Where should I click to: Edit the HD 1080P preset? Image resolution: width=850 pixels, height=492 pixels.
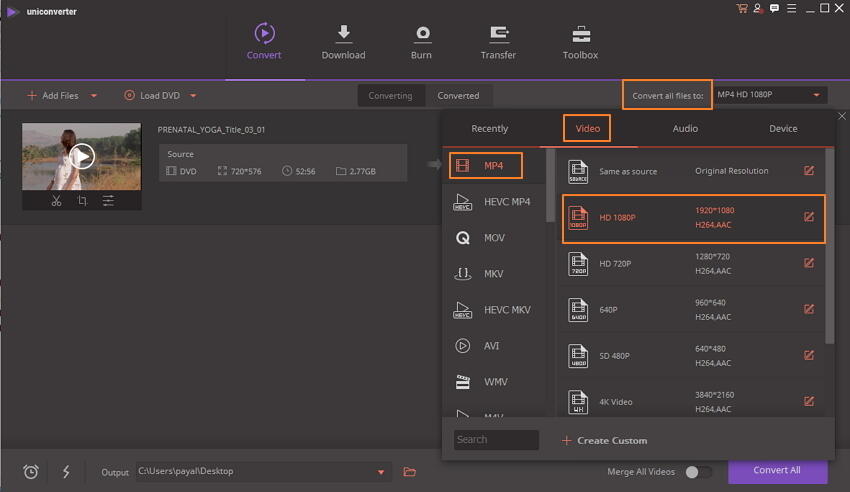(x=809, y=217)
